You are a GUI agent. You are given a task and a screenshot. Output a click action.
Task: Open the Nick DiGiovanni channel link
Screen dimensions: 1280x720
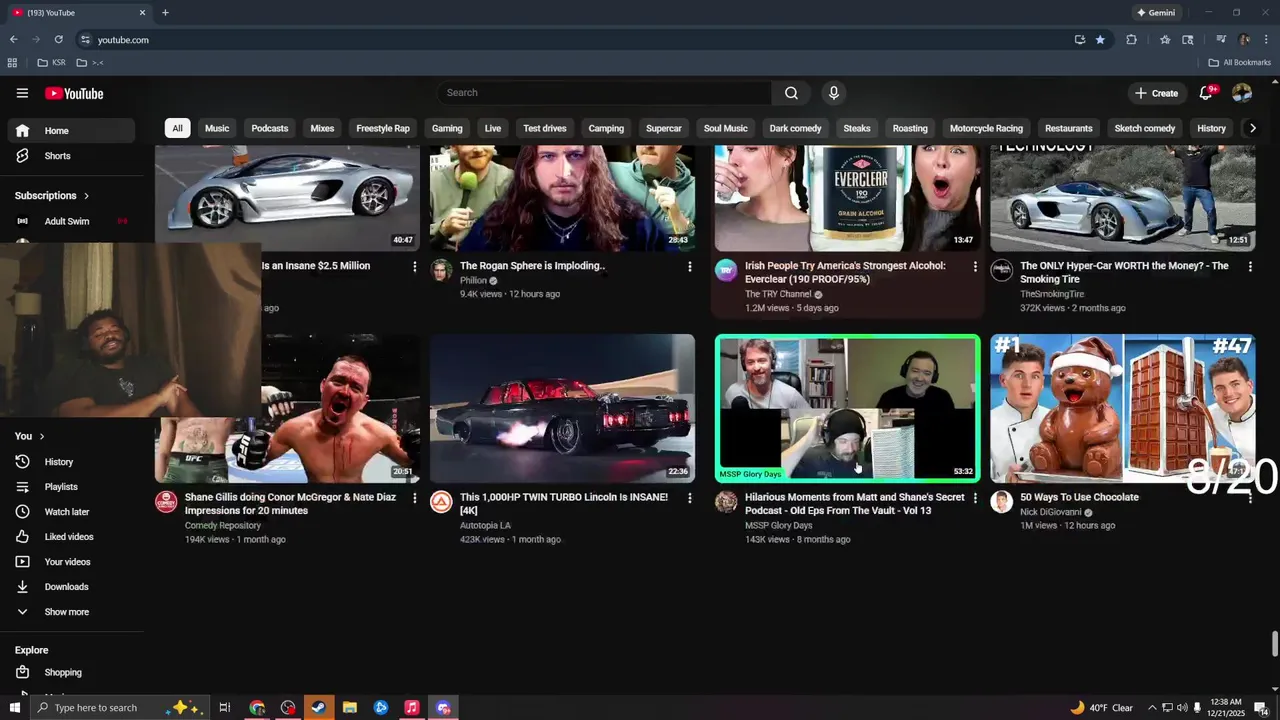pos(1051,512)
